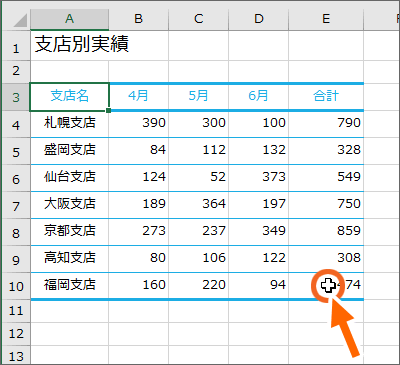400x365 pixels.
Task: Select row 2 header
Action: click(16, 71)
